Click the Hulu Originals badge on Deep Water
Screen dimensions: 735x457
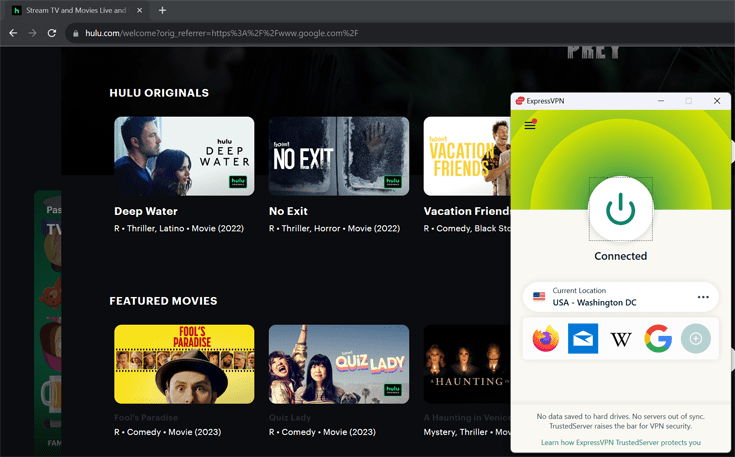coord(238,181)
